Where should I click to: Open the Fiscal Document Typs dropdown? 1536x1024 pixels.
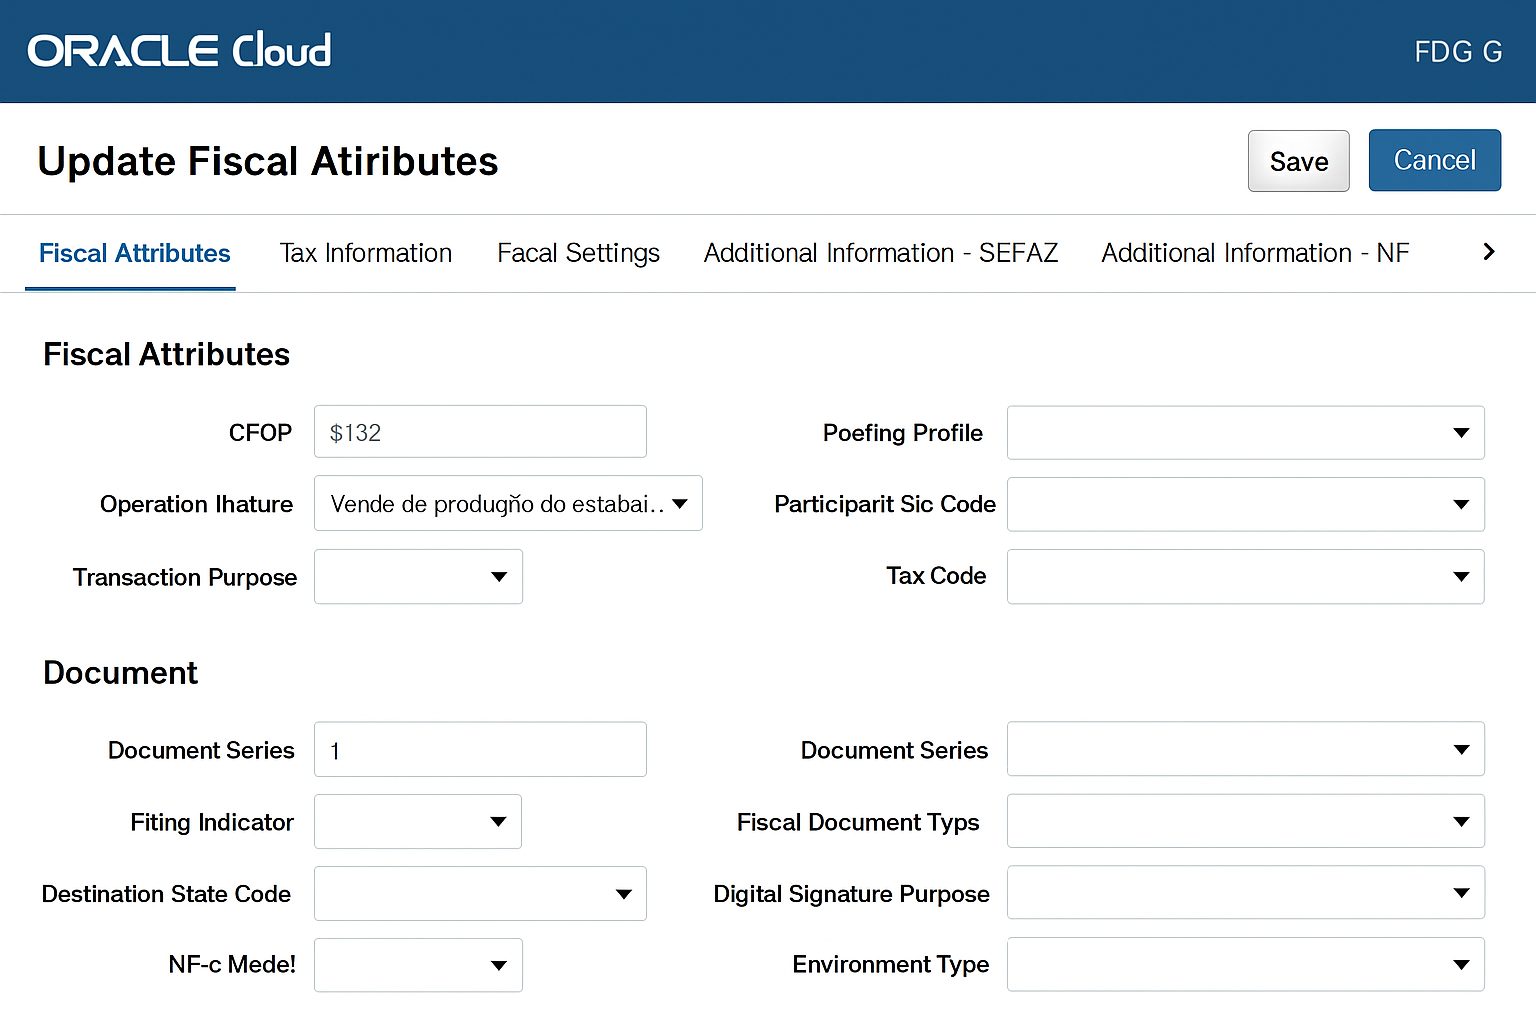tap(1245, 822)
